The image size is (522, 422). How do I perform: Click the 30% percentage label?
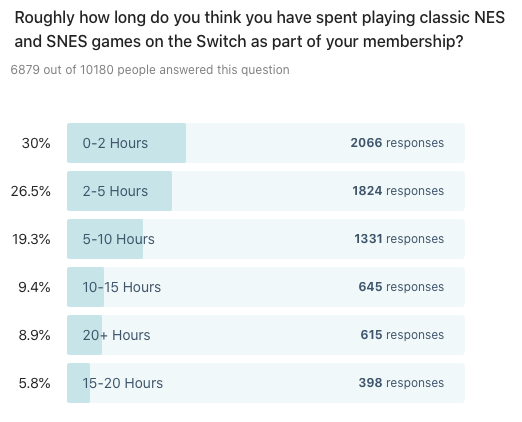(x=36, y=143)
